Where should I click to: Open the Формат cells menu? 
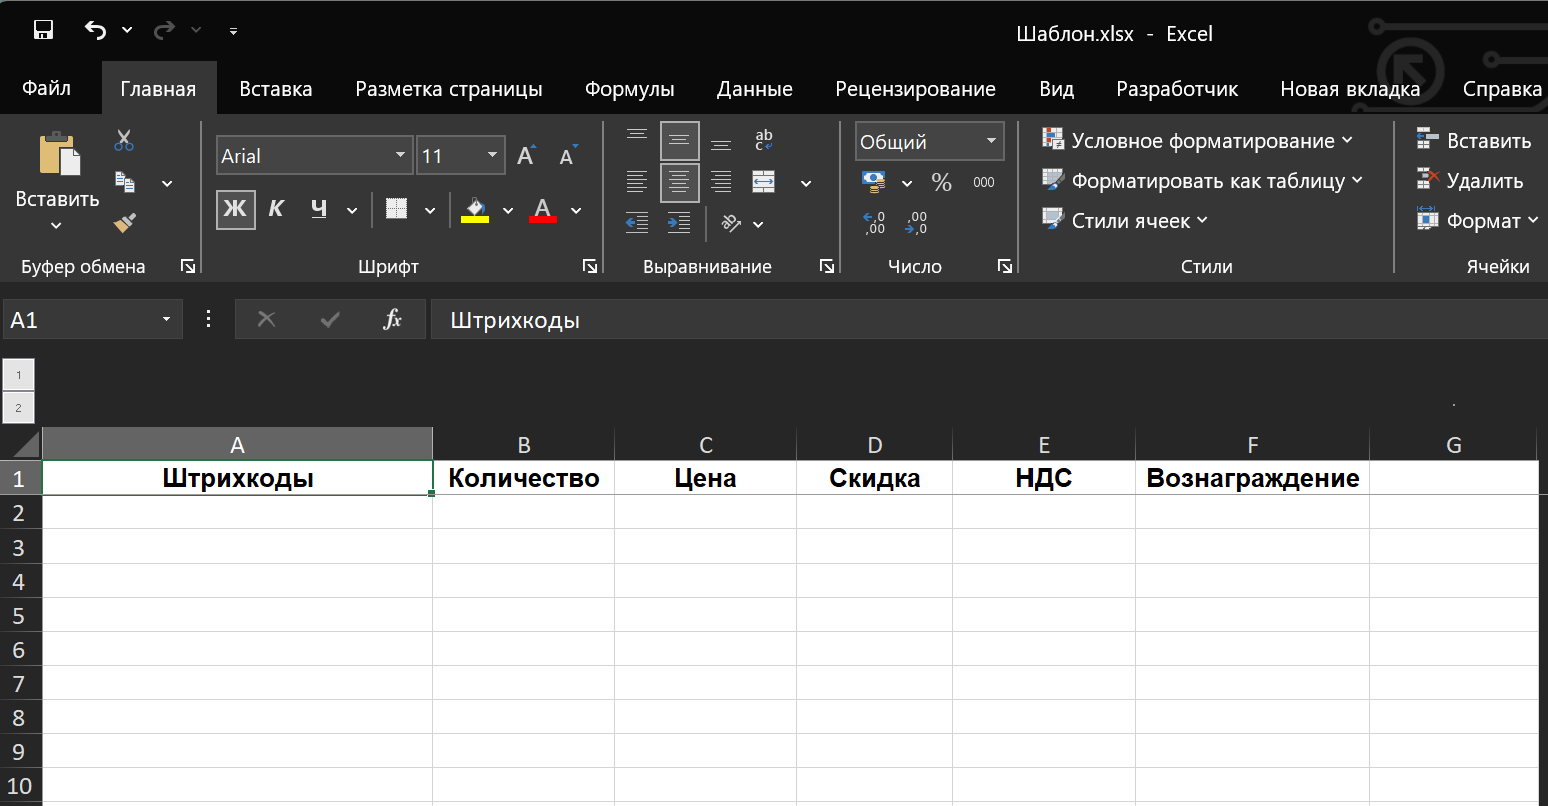(x=1478, y=220)
